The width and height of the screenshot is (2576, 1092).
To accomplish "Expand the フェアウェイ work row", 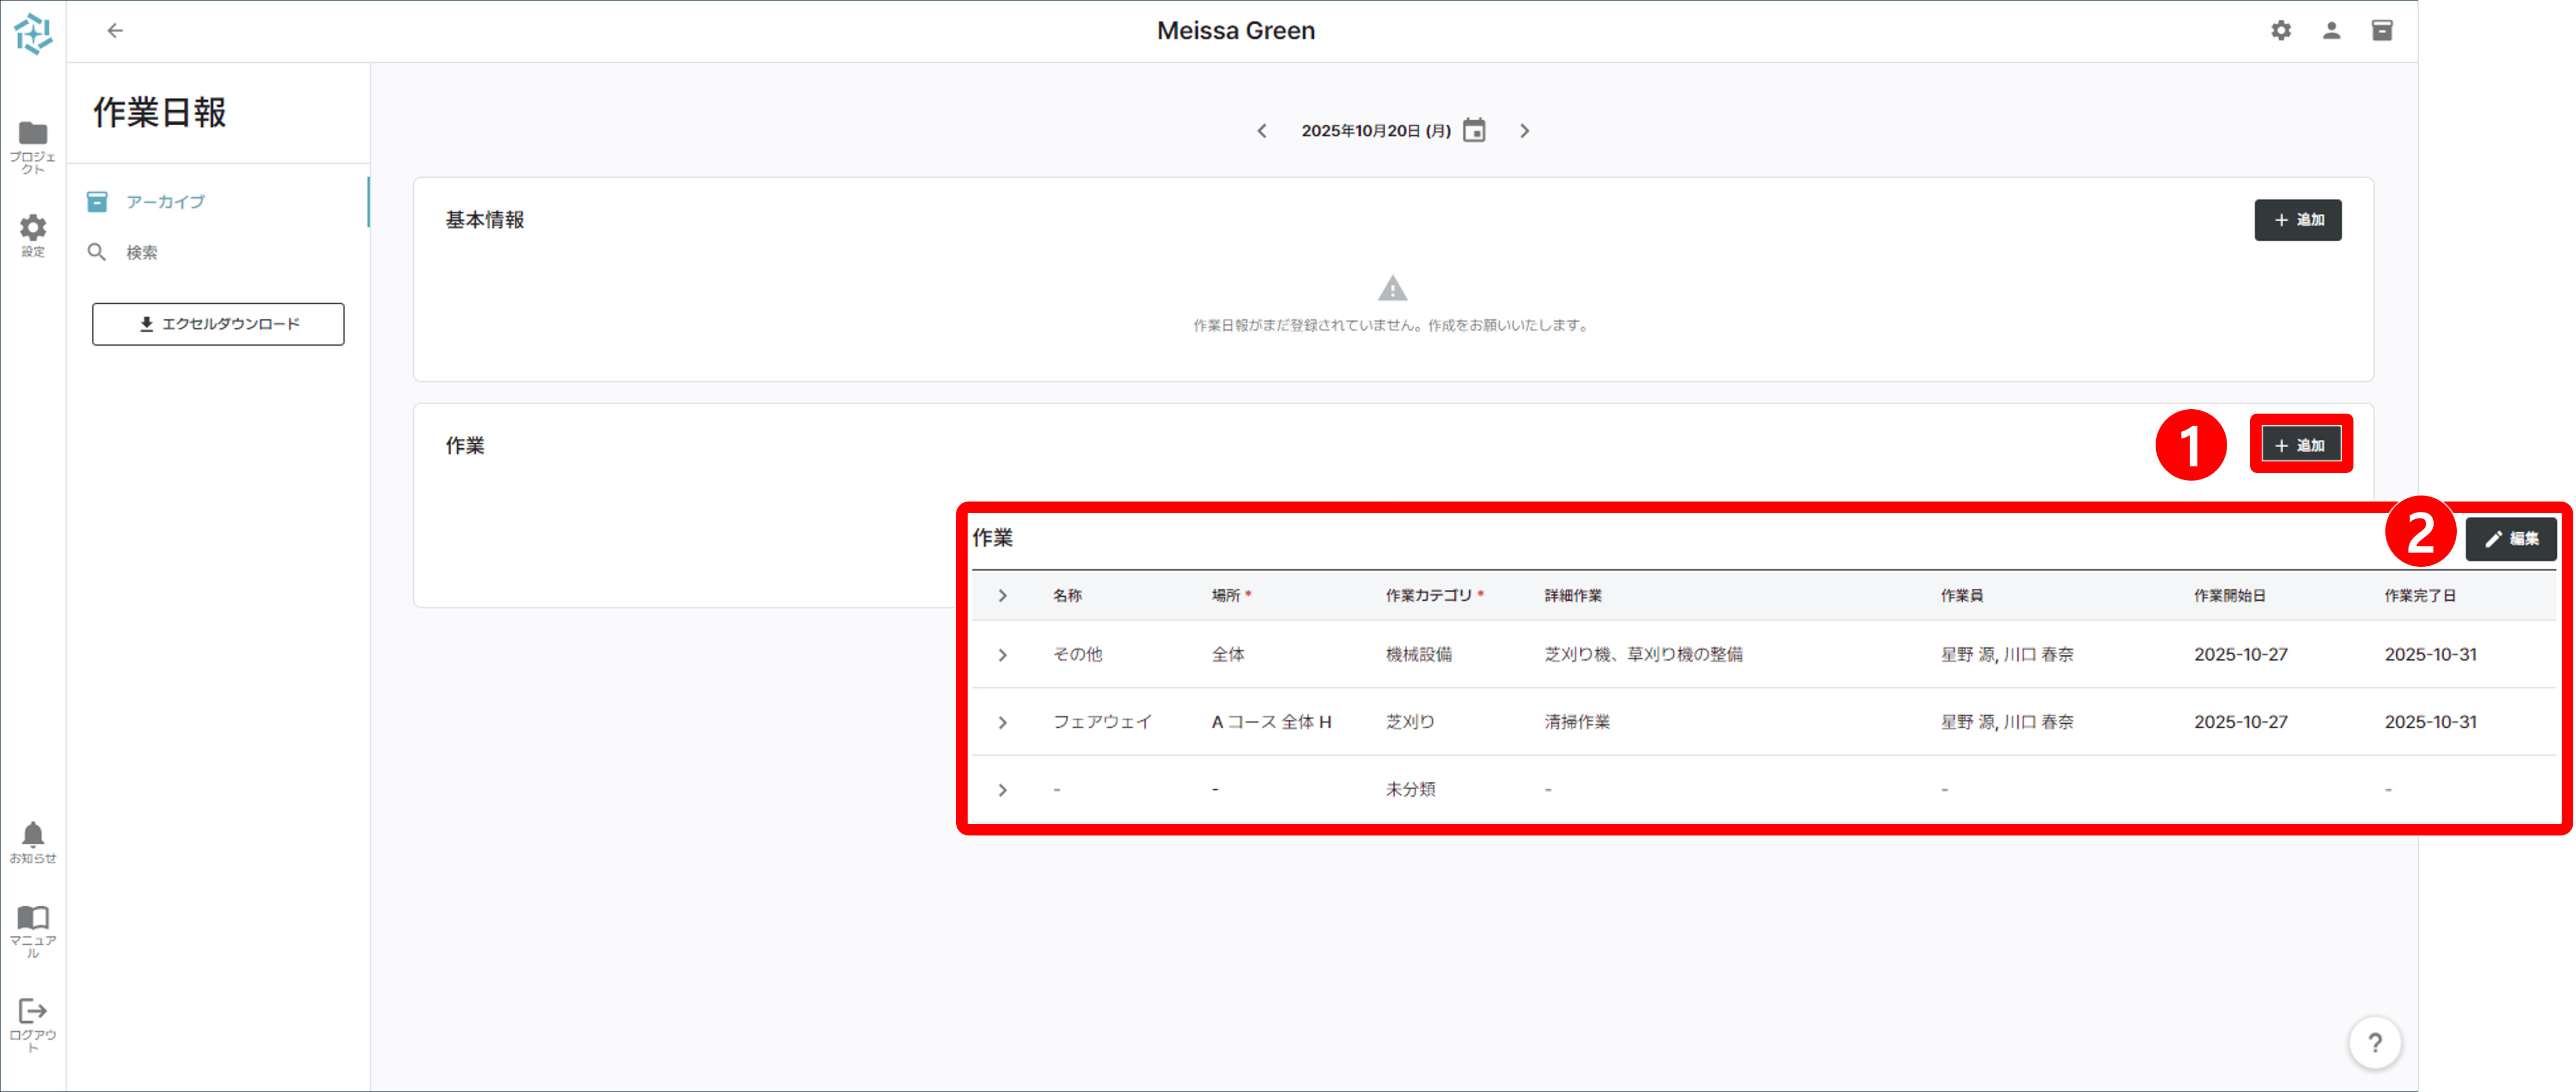I will 1002,722.
